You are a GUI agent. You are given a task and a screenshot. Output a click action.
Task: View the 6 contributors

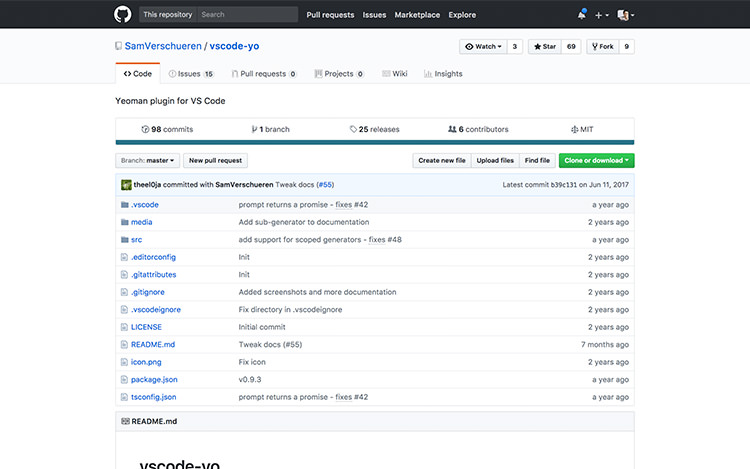click(x=478, y=129)
